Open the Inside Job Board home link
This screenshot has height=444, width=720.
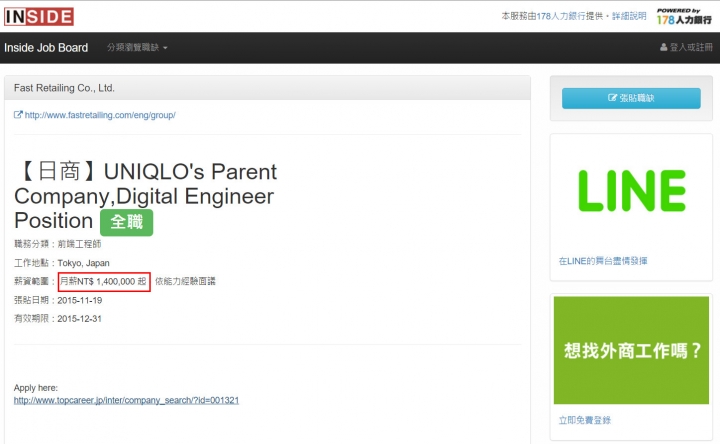[x=46, y=48]
